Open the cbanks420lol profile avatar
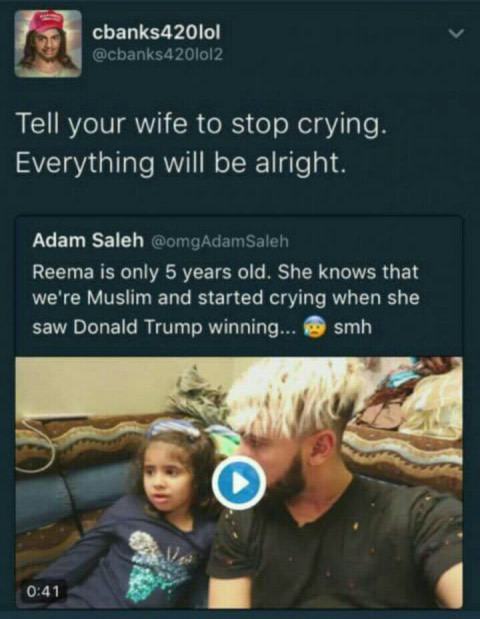Screen dimensions: 480x619 48,43
